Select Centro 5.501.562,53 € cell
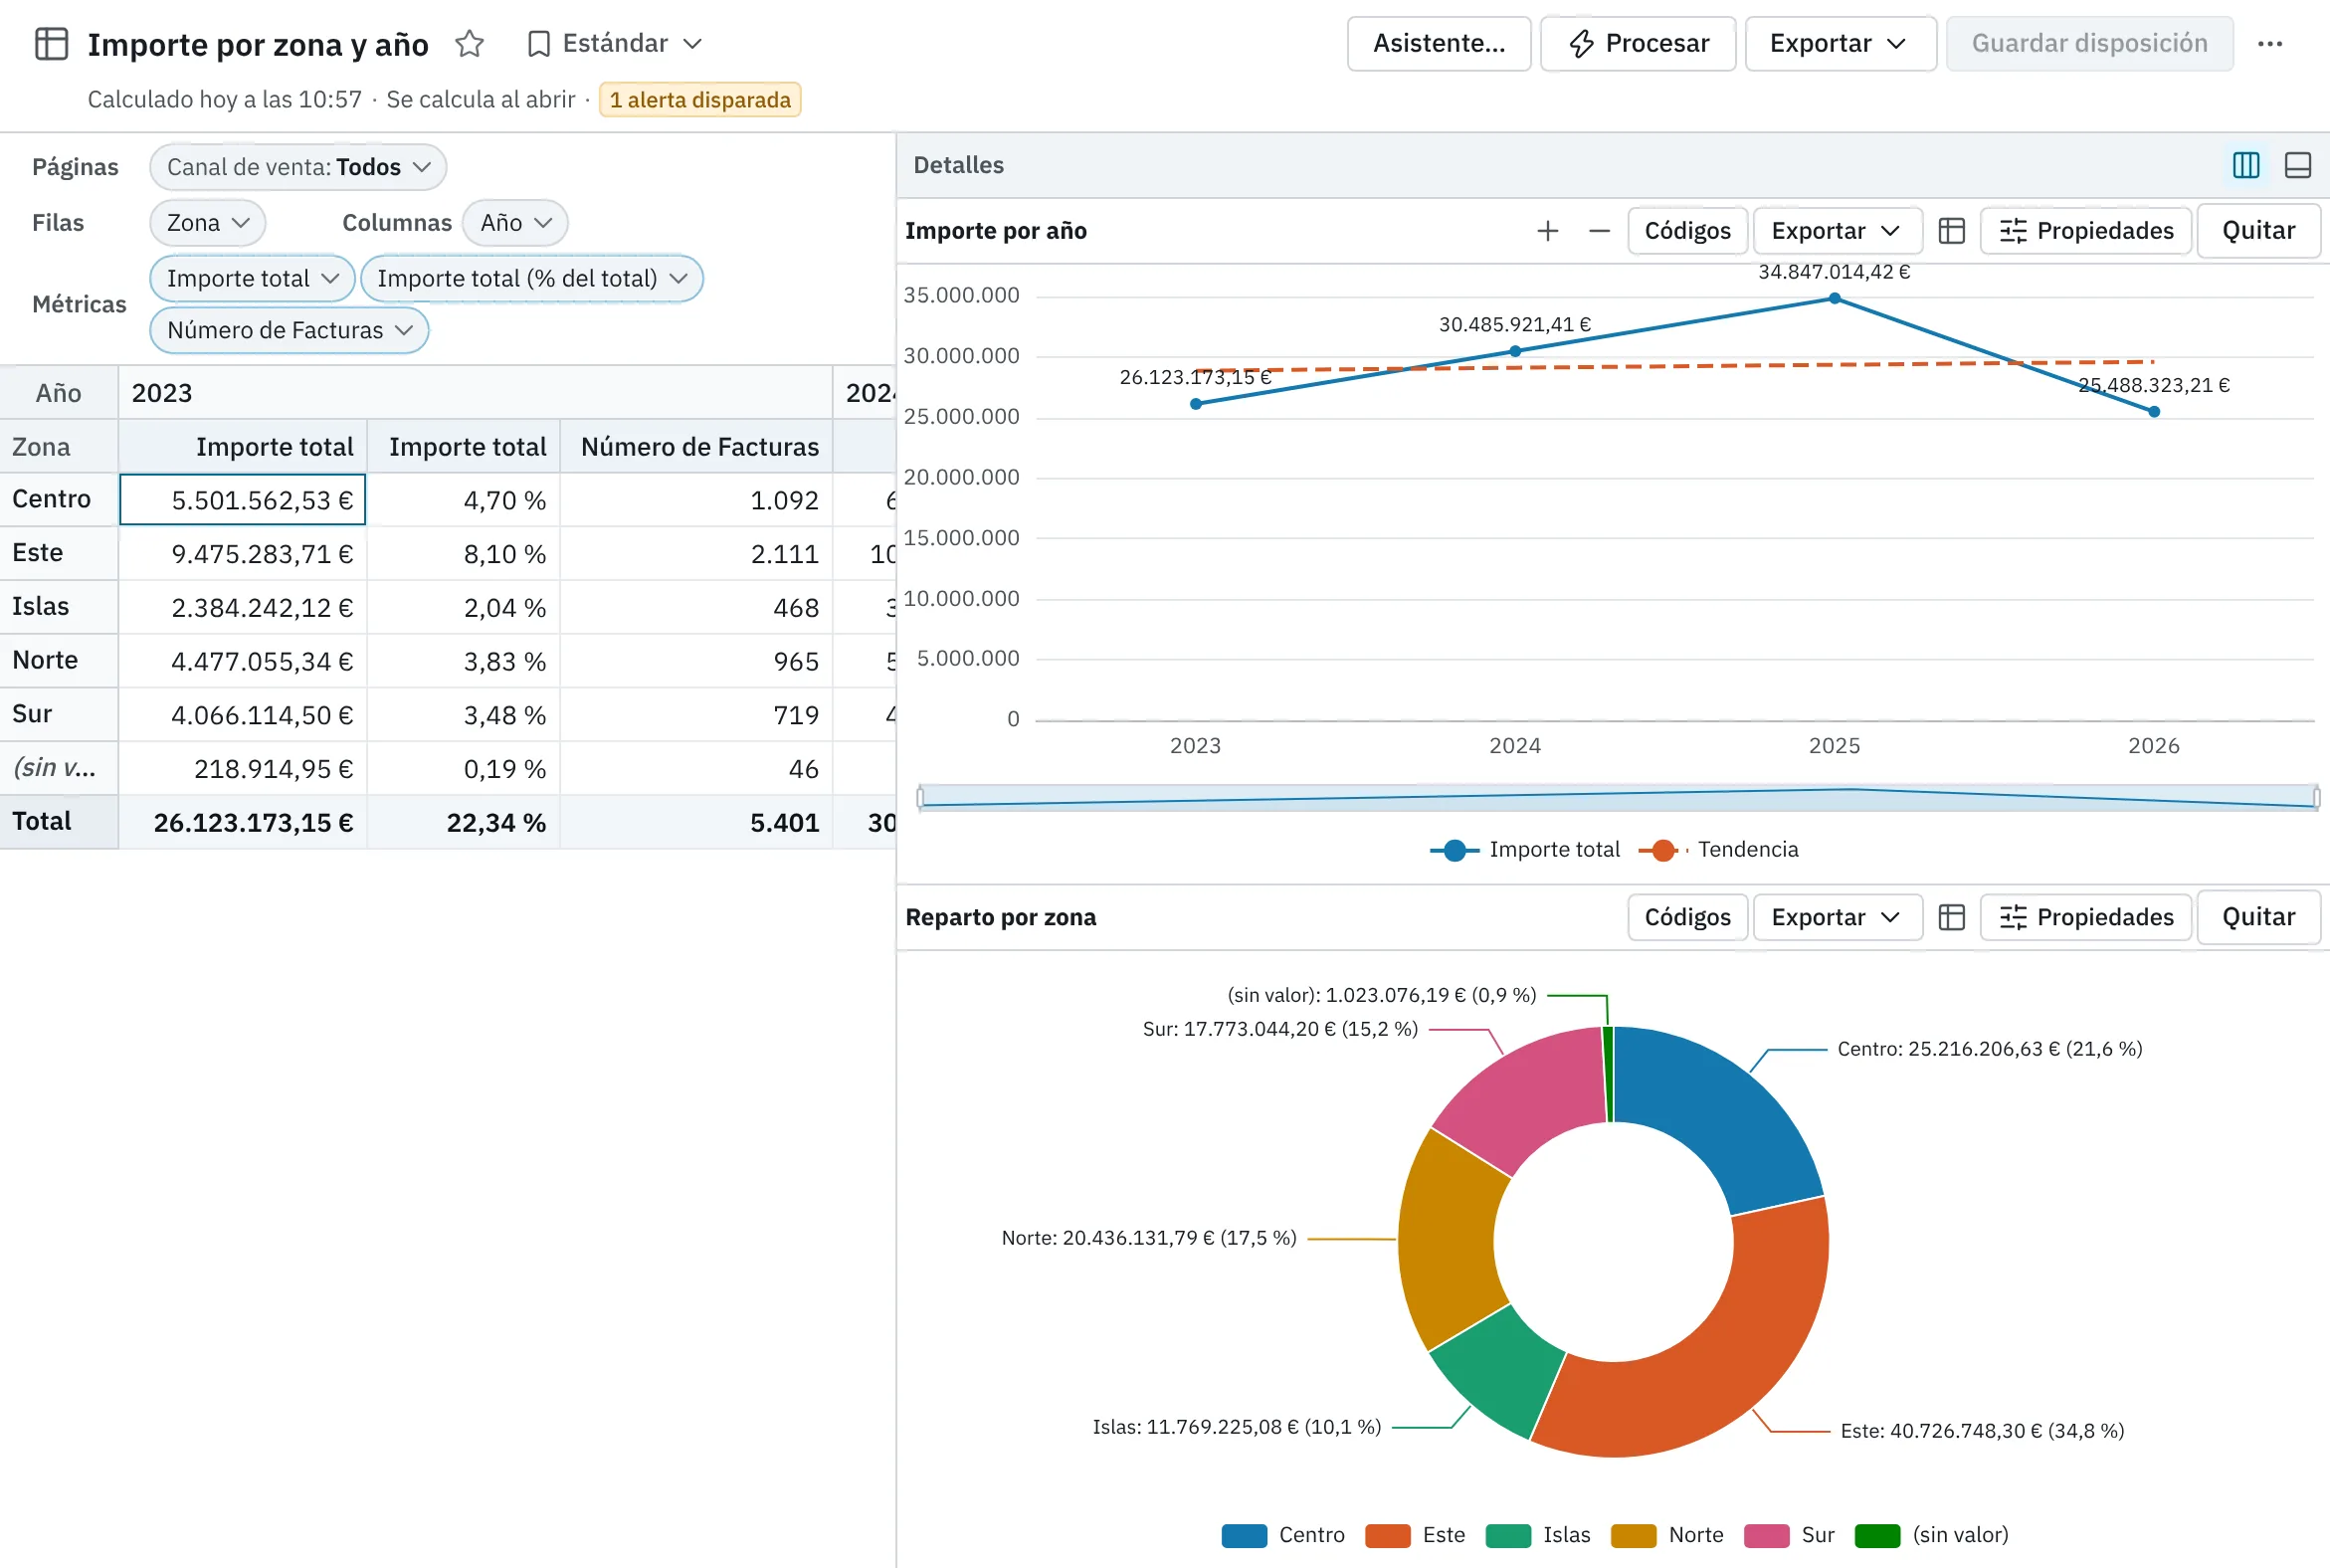 tap(243, 499)
